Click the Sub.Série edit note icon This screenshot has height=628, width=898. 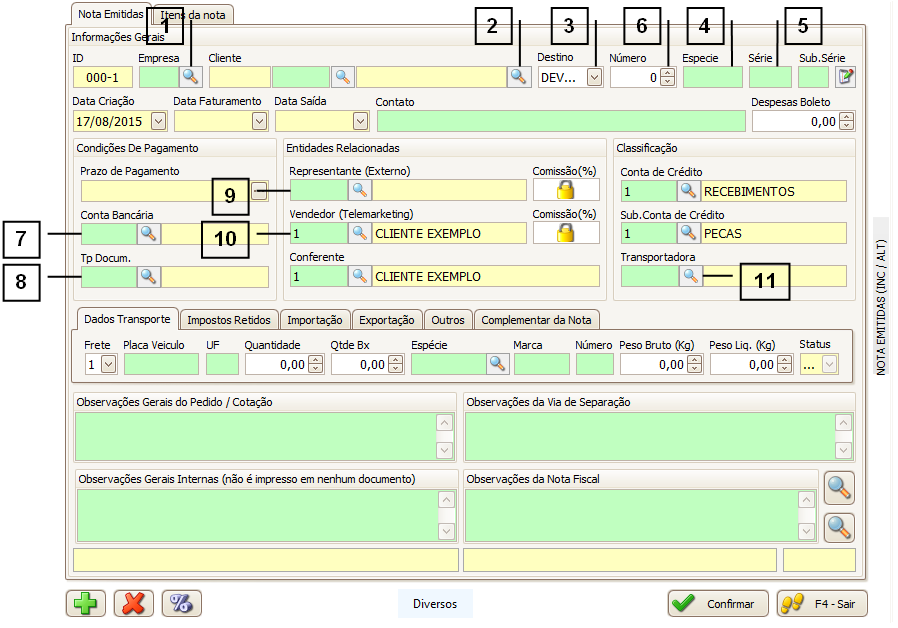[x=846, y=77]
